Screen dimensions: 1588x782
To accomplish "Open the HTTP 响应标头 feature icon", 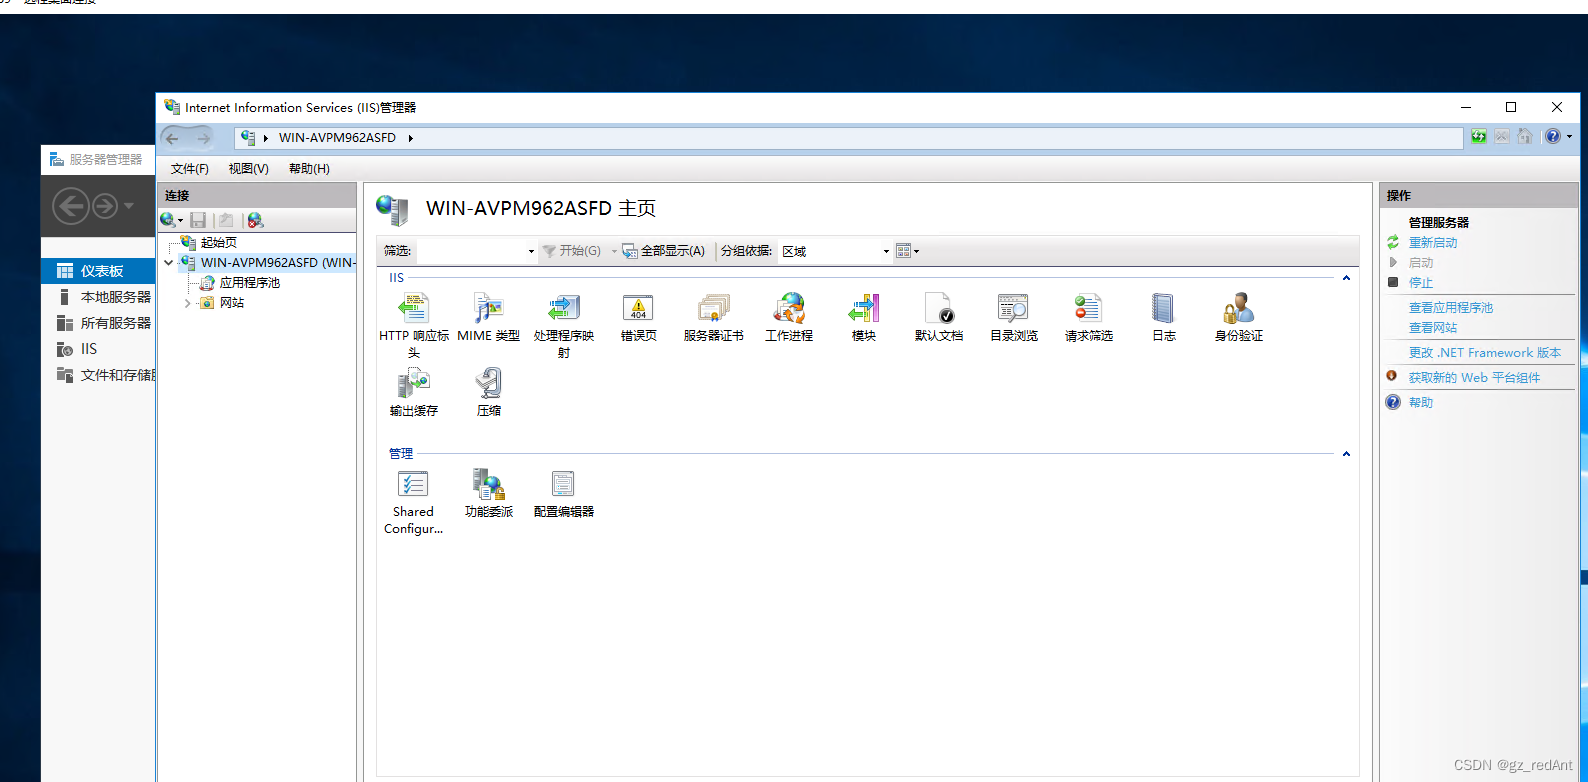I will point(414,308).
